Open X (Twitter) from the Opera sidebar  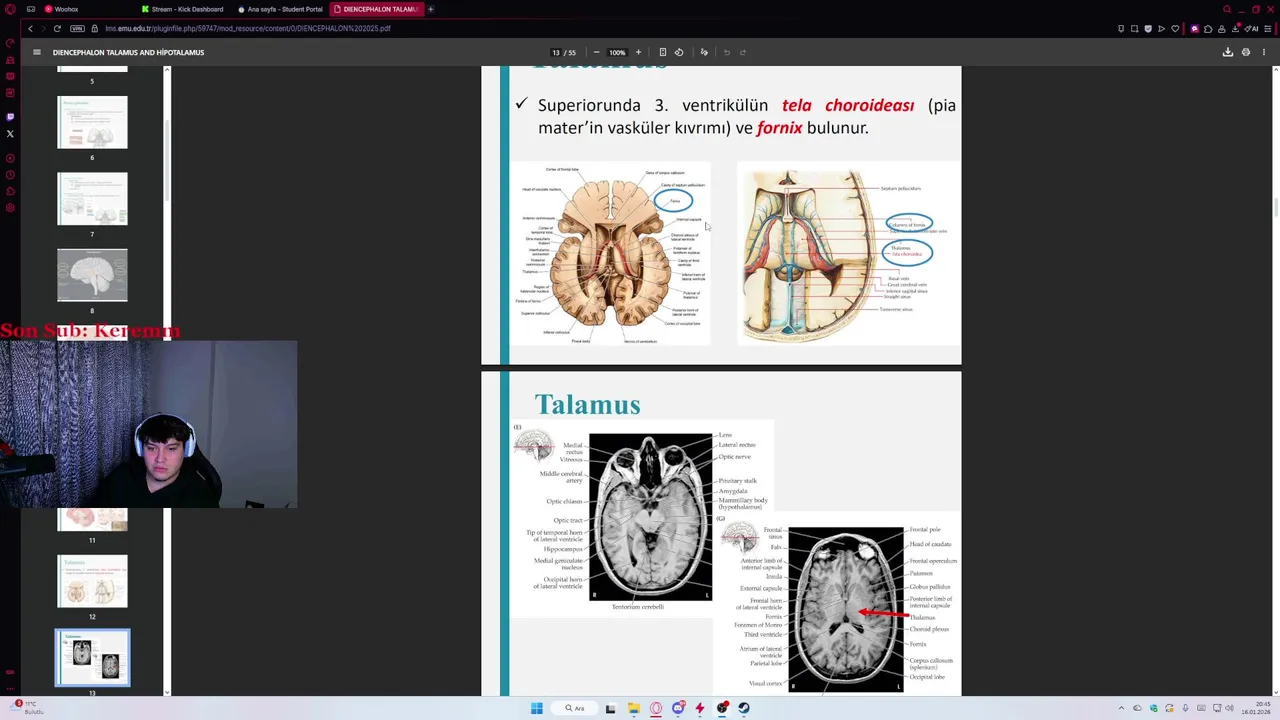coord(10,133)
